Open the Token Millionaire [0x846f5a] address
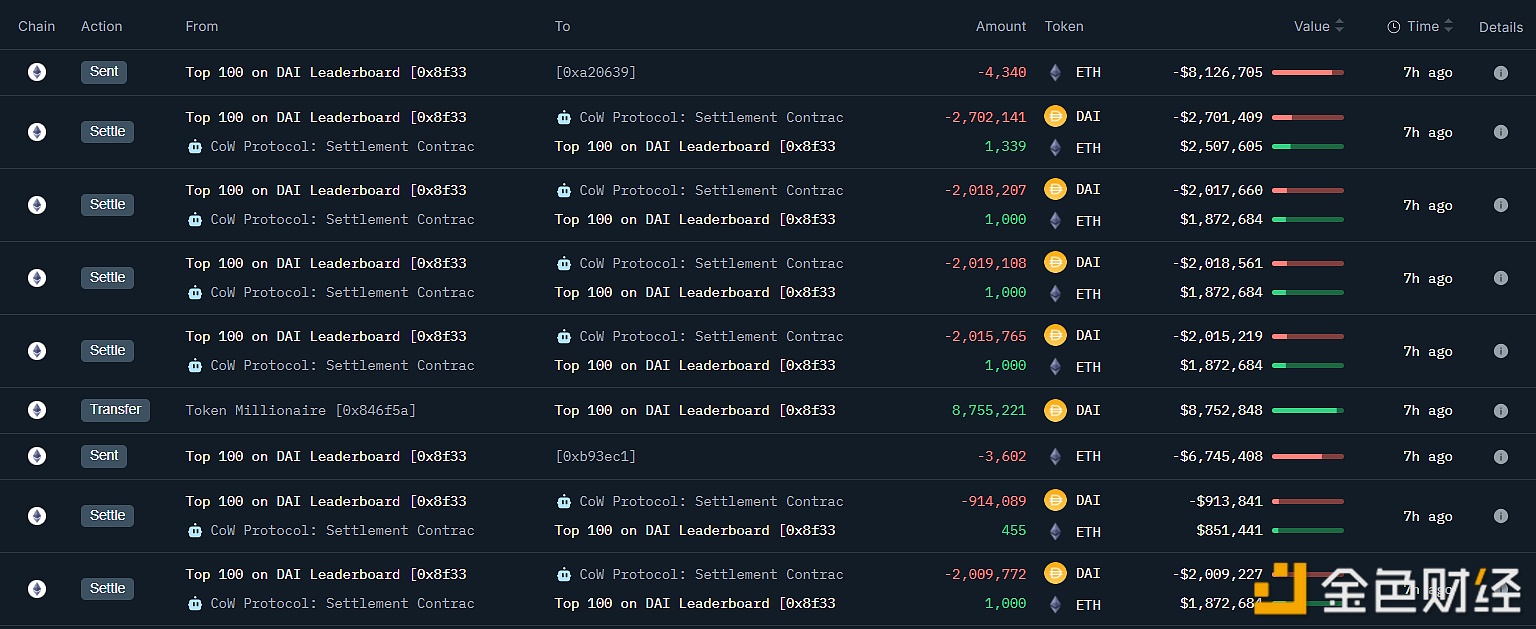This screenshot has width=1536, height=629. coord(300,410)
